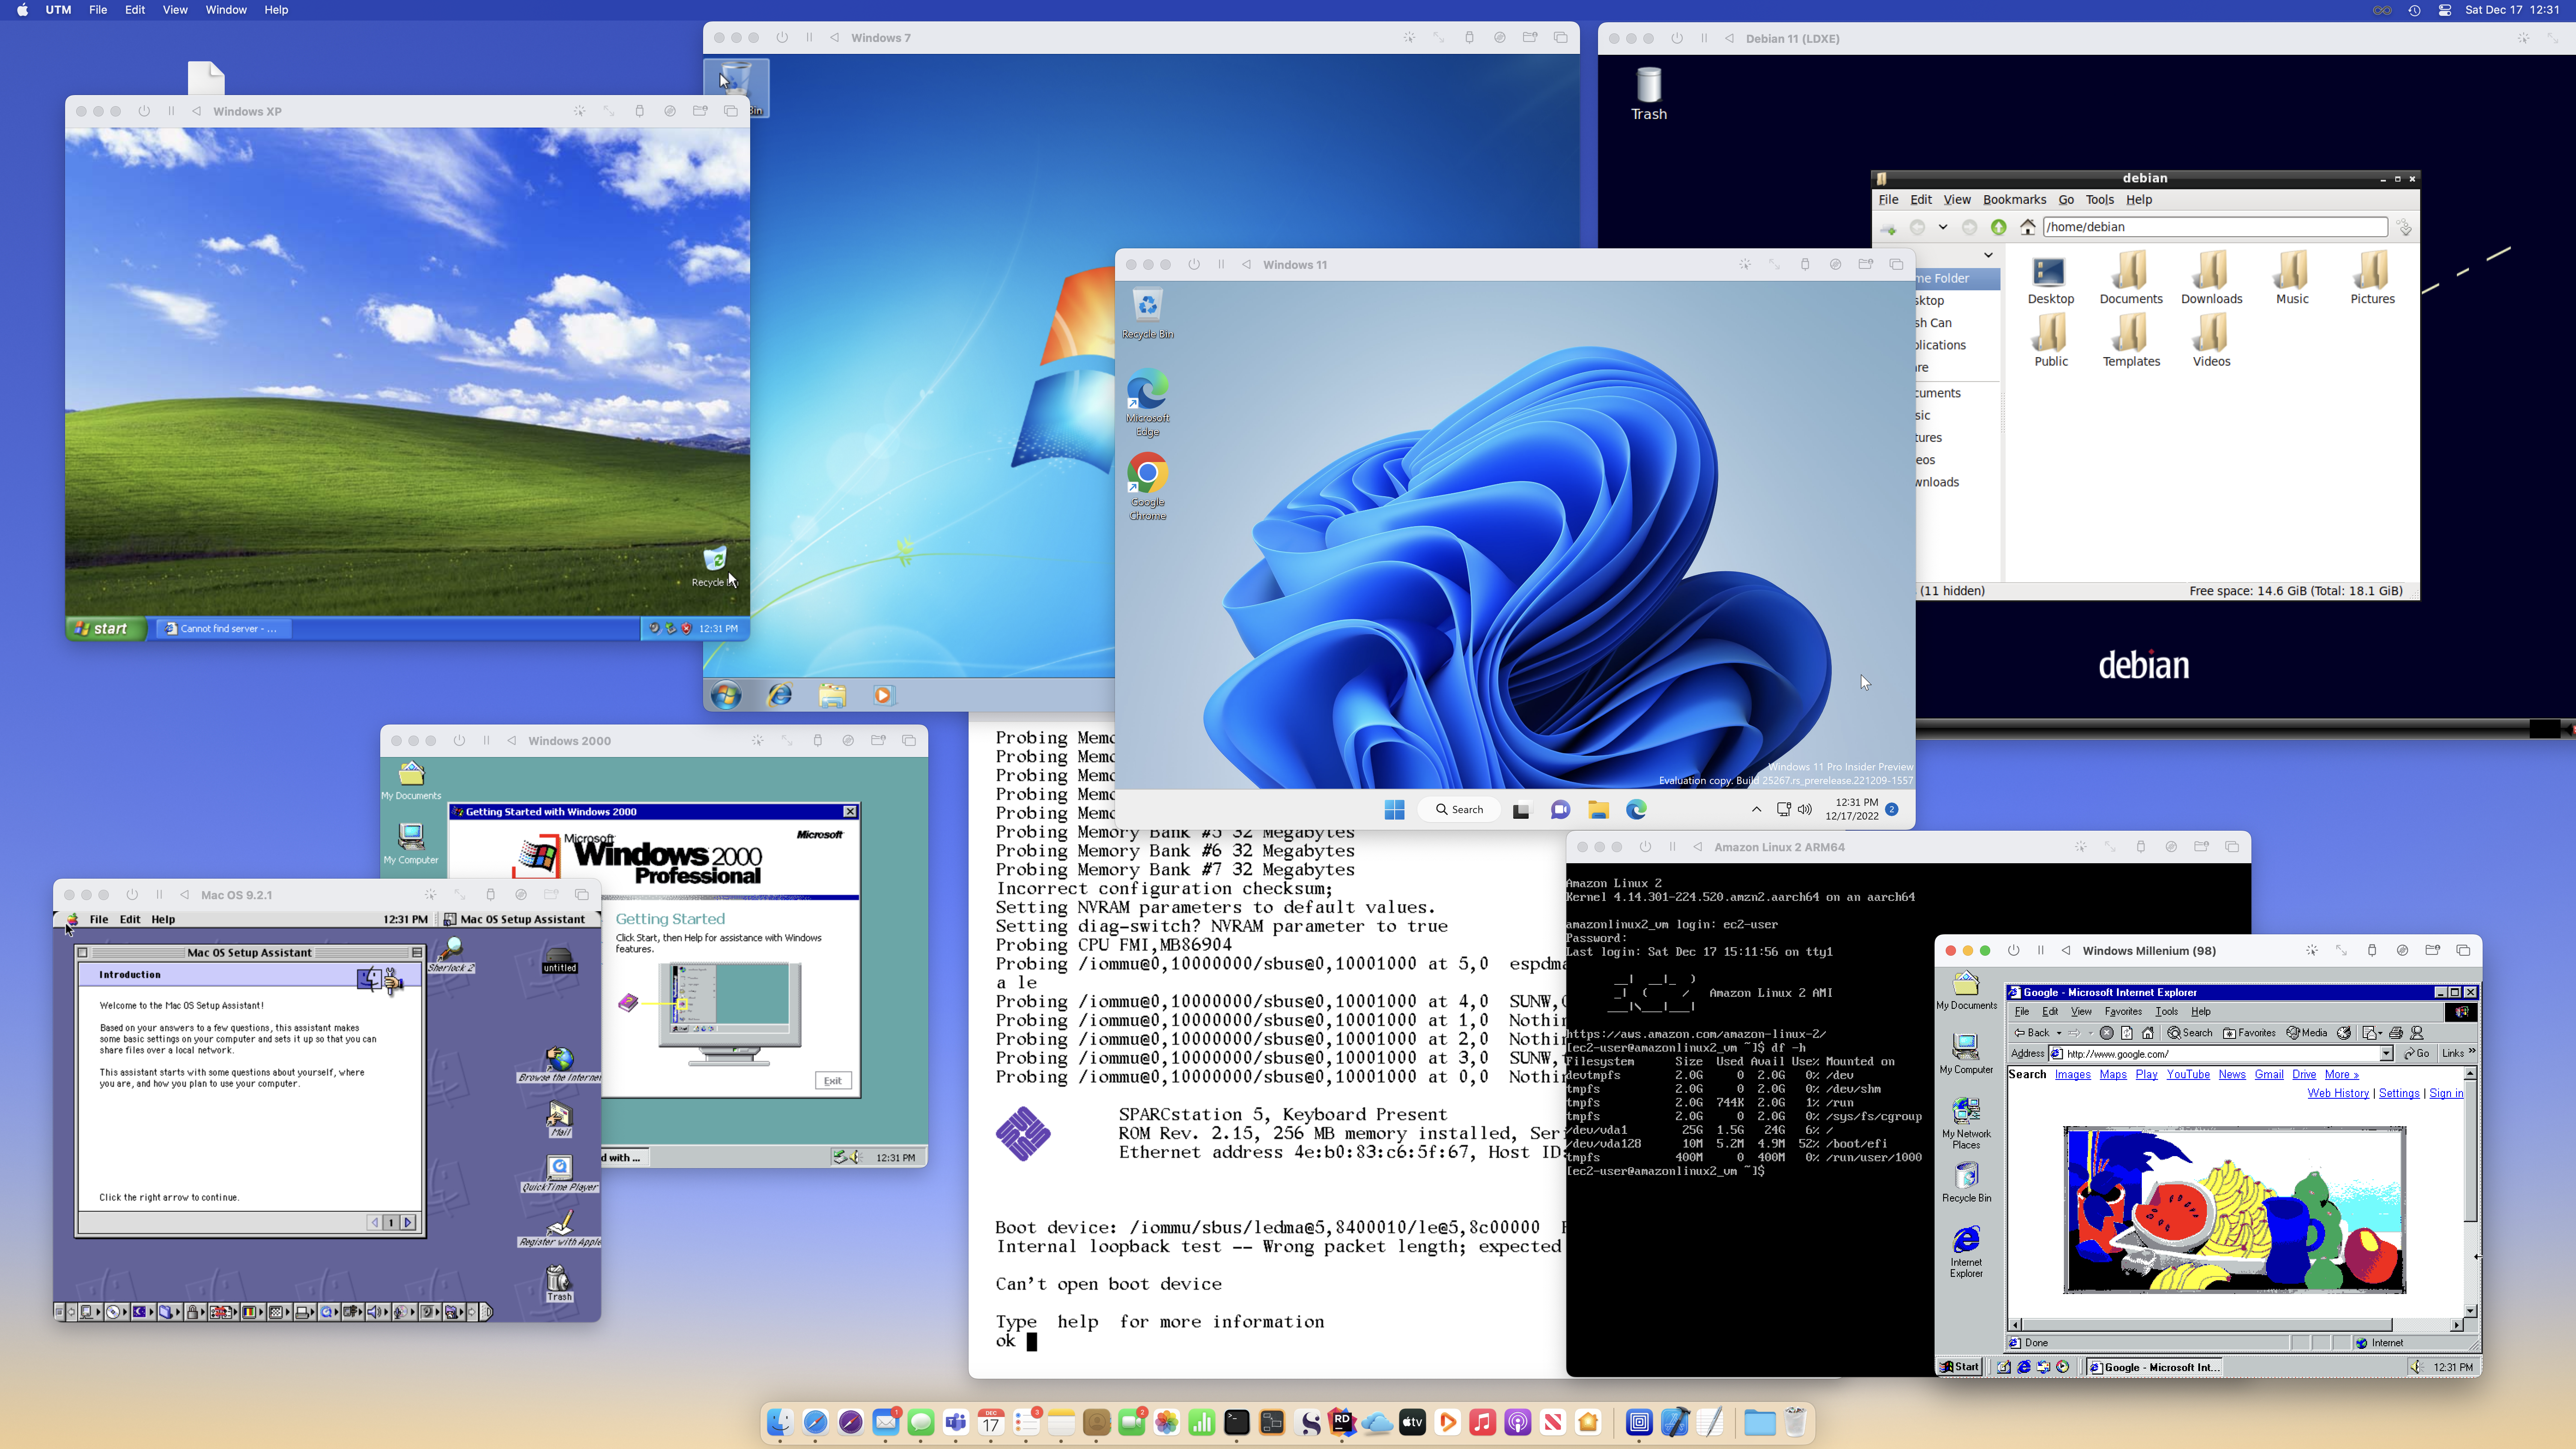
Task: Open Internet Explorer on the Windows 7 taskbar
Action: [780, 695]
